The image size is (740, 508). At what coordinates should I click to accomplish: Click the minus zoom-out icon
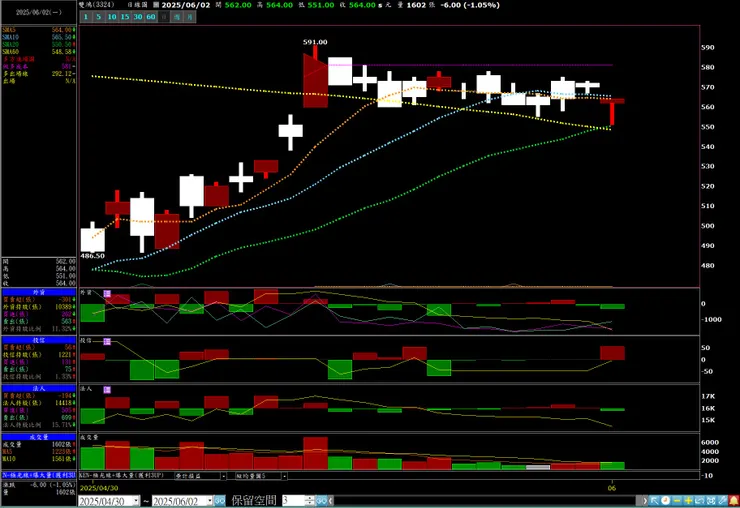pos(677,500)
